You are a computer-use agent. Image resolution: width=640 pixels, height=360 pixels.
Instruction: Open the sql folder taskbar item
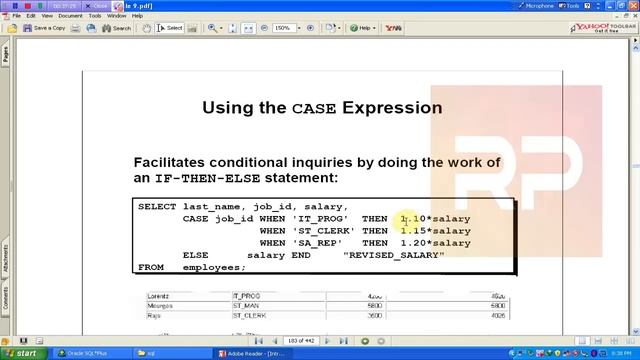click(172, 353)
